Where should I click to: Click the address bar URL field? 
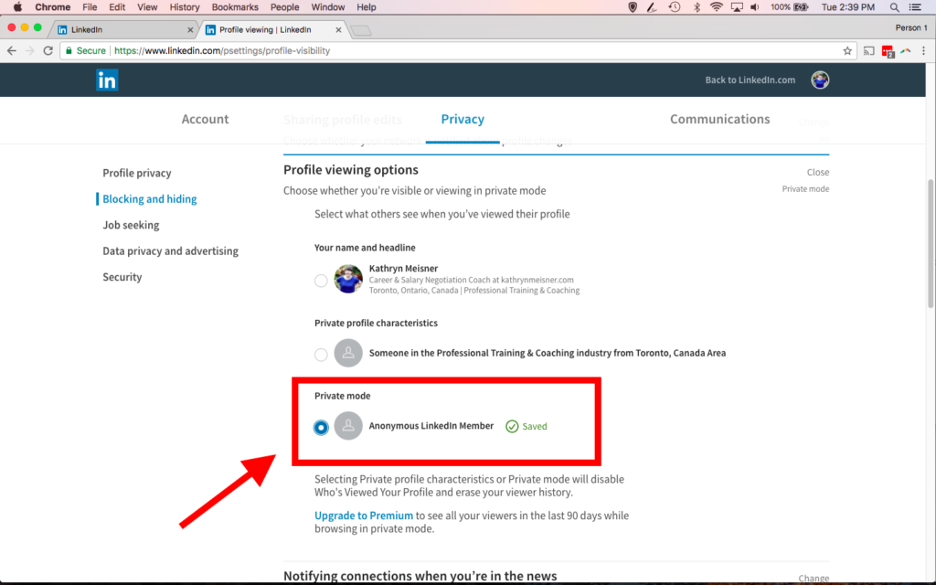[460, 51]
